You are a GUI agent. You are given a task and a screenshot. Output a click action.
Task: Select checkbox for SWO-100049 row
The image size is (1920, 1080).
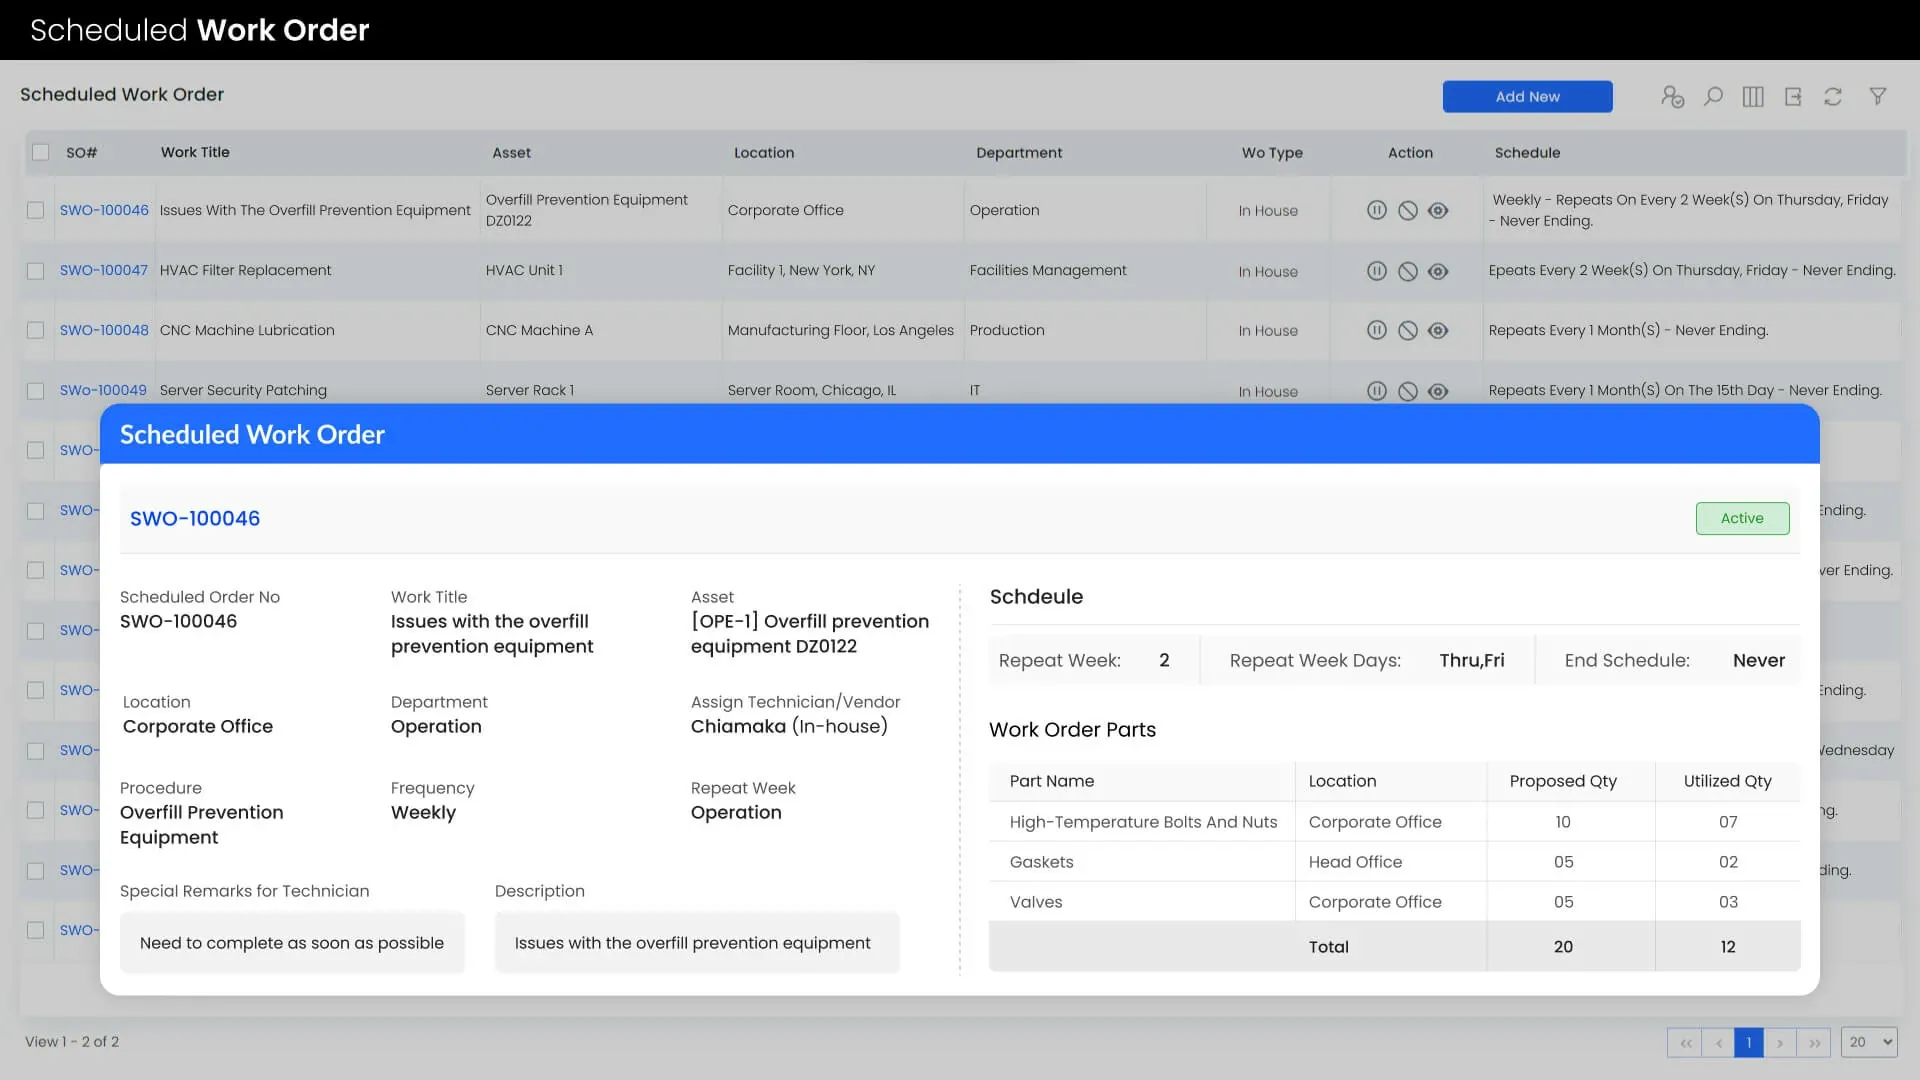coord(35,391)
